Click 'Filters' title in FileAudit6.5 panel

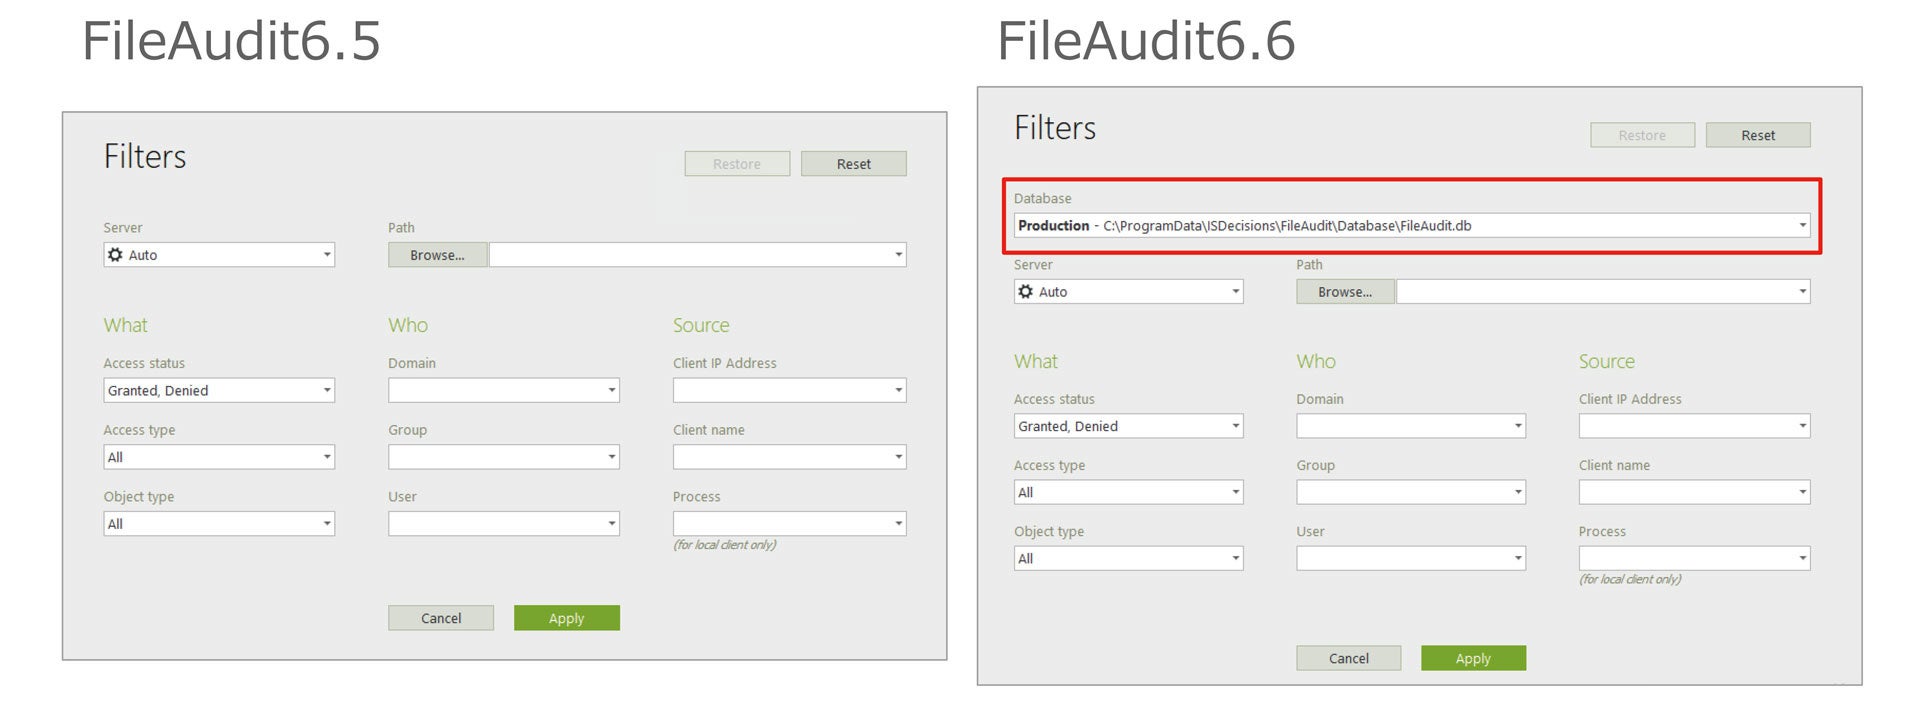tap(145, 157)
